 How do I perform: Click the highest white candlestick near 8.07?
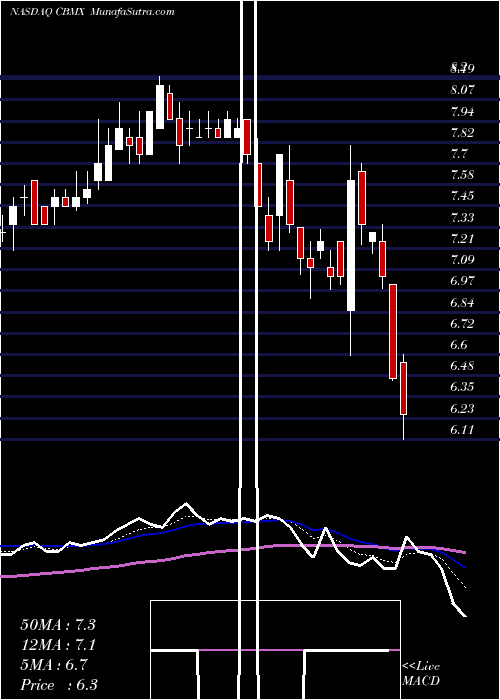160,107
